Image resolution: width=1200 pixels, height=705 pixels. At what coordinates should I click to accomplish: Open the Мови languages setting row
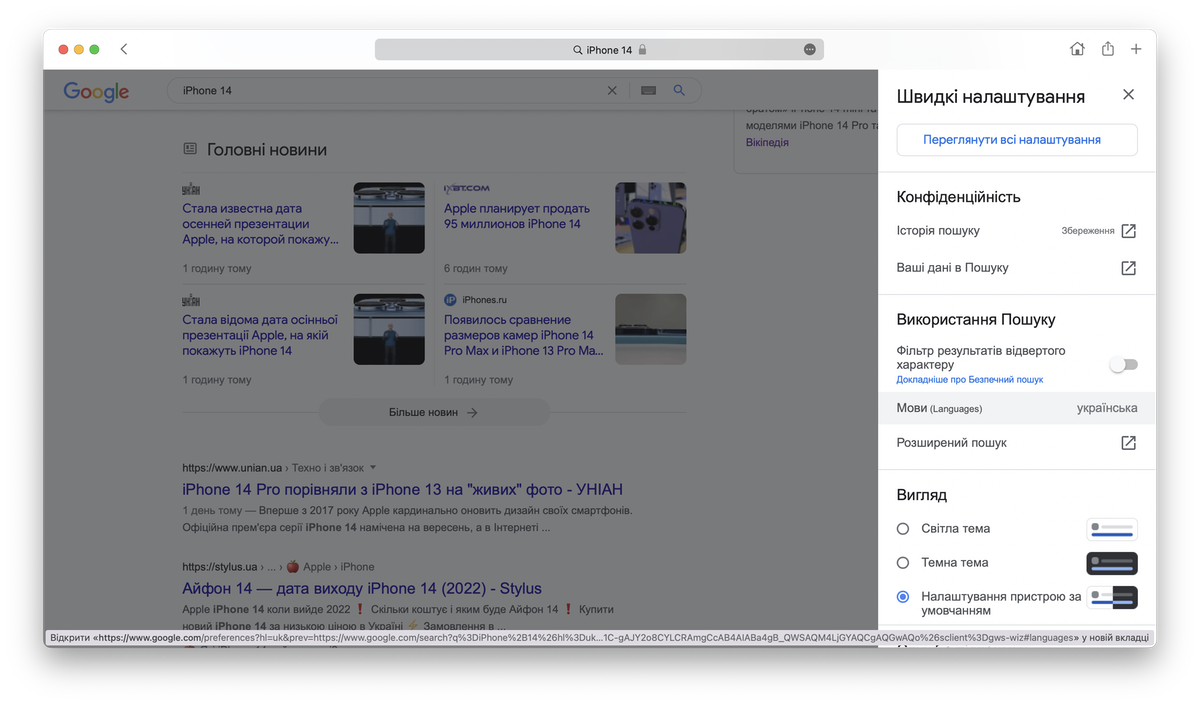1016,408
